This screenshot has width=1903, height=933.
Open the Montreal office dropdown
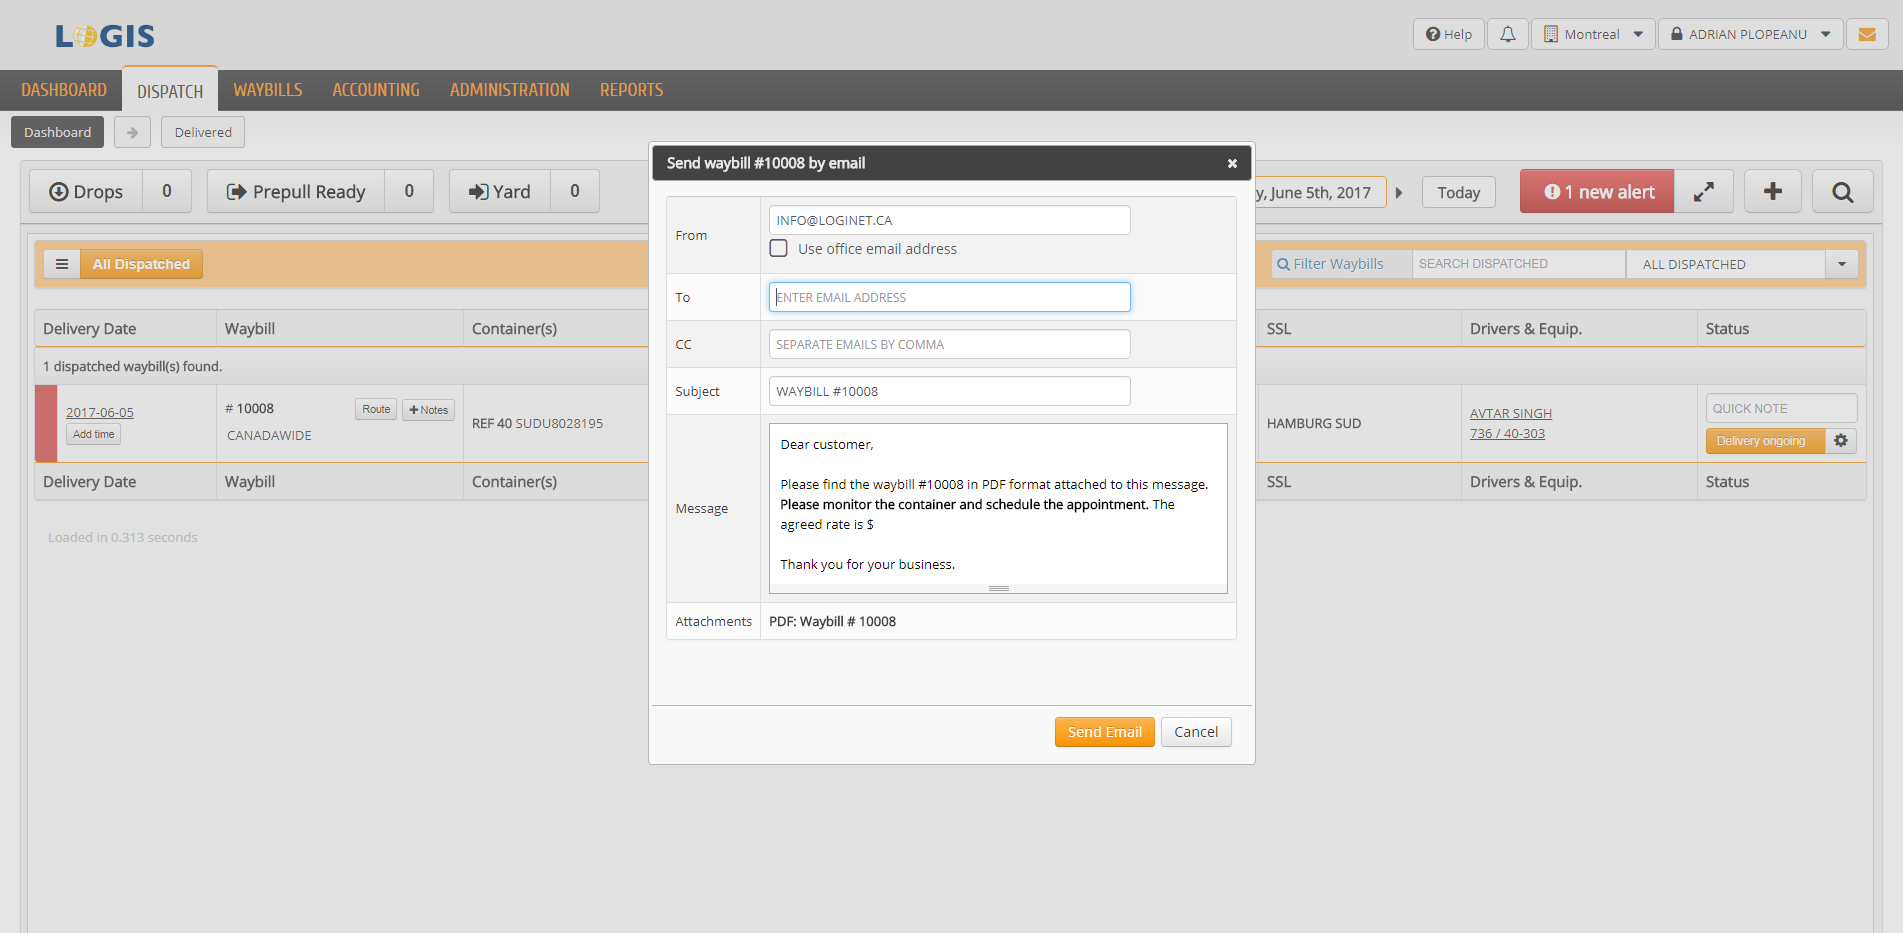pyautogui.click(x=1593, y=34)
